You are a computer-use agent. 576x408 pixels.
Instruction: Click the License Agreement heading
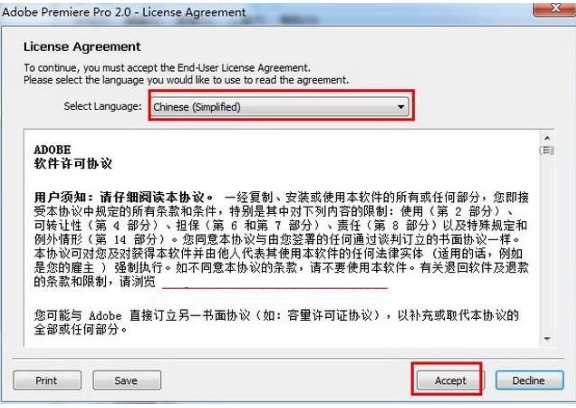click(82, 47)
